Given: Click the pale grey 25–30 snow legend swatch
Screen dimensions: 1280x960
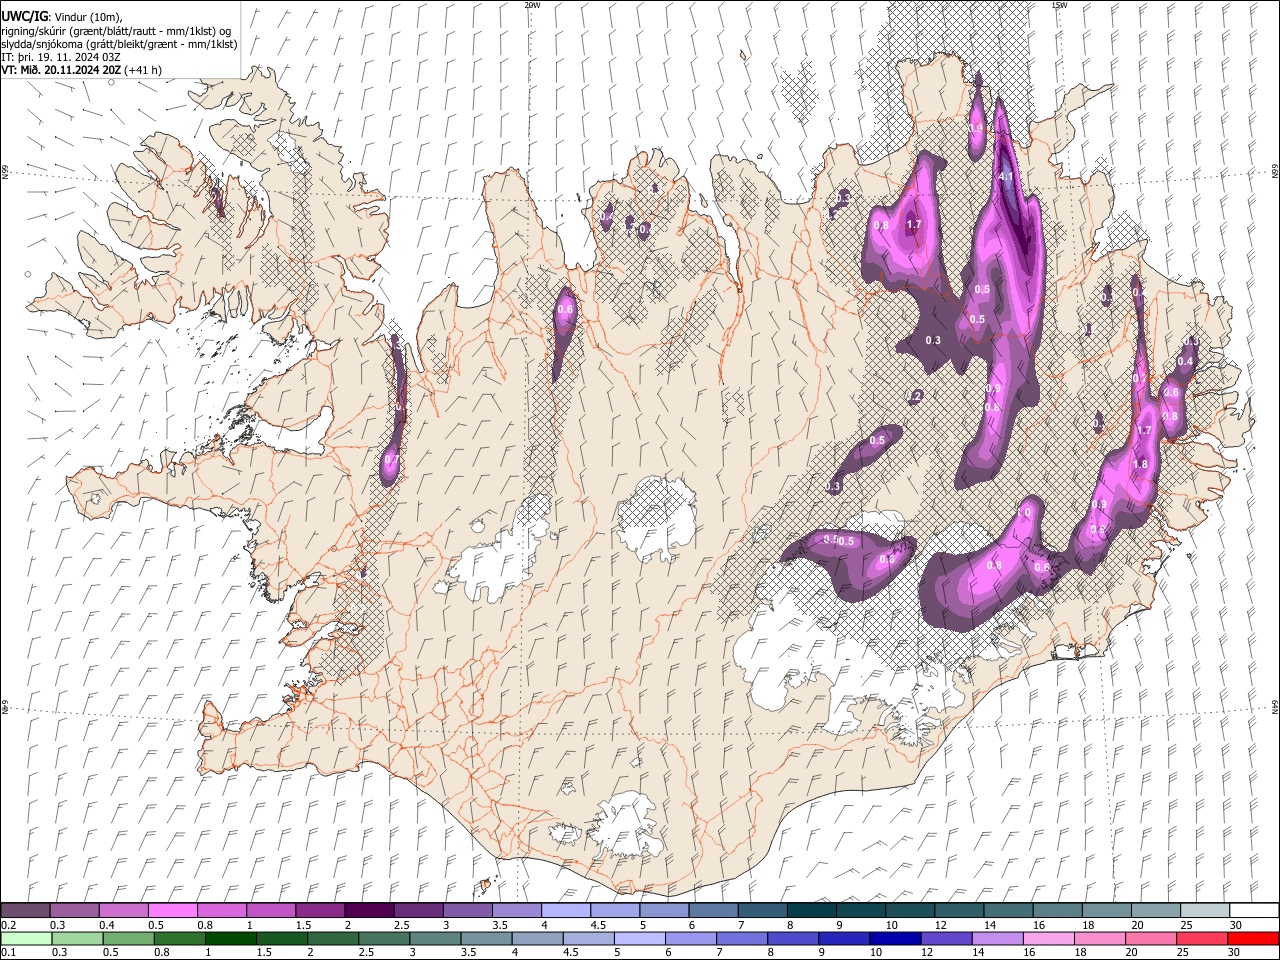Looking at the screenshot, I should (x=1204, y=910).
